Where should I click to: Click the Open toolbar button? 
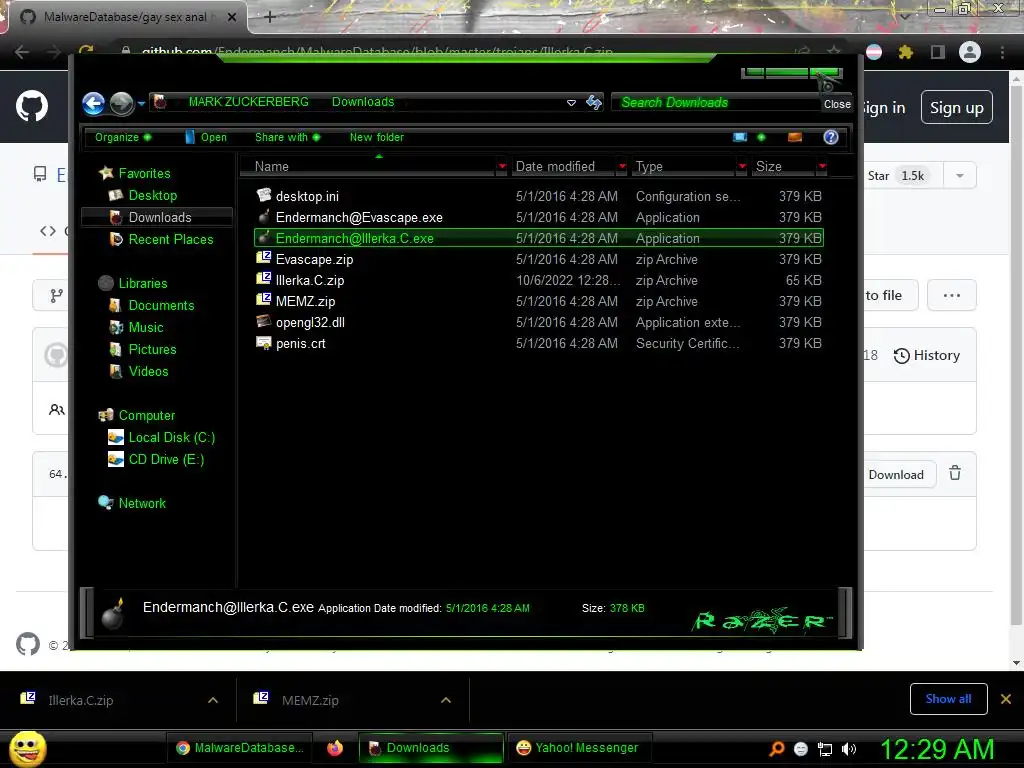[206, 137]
